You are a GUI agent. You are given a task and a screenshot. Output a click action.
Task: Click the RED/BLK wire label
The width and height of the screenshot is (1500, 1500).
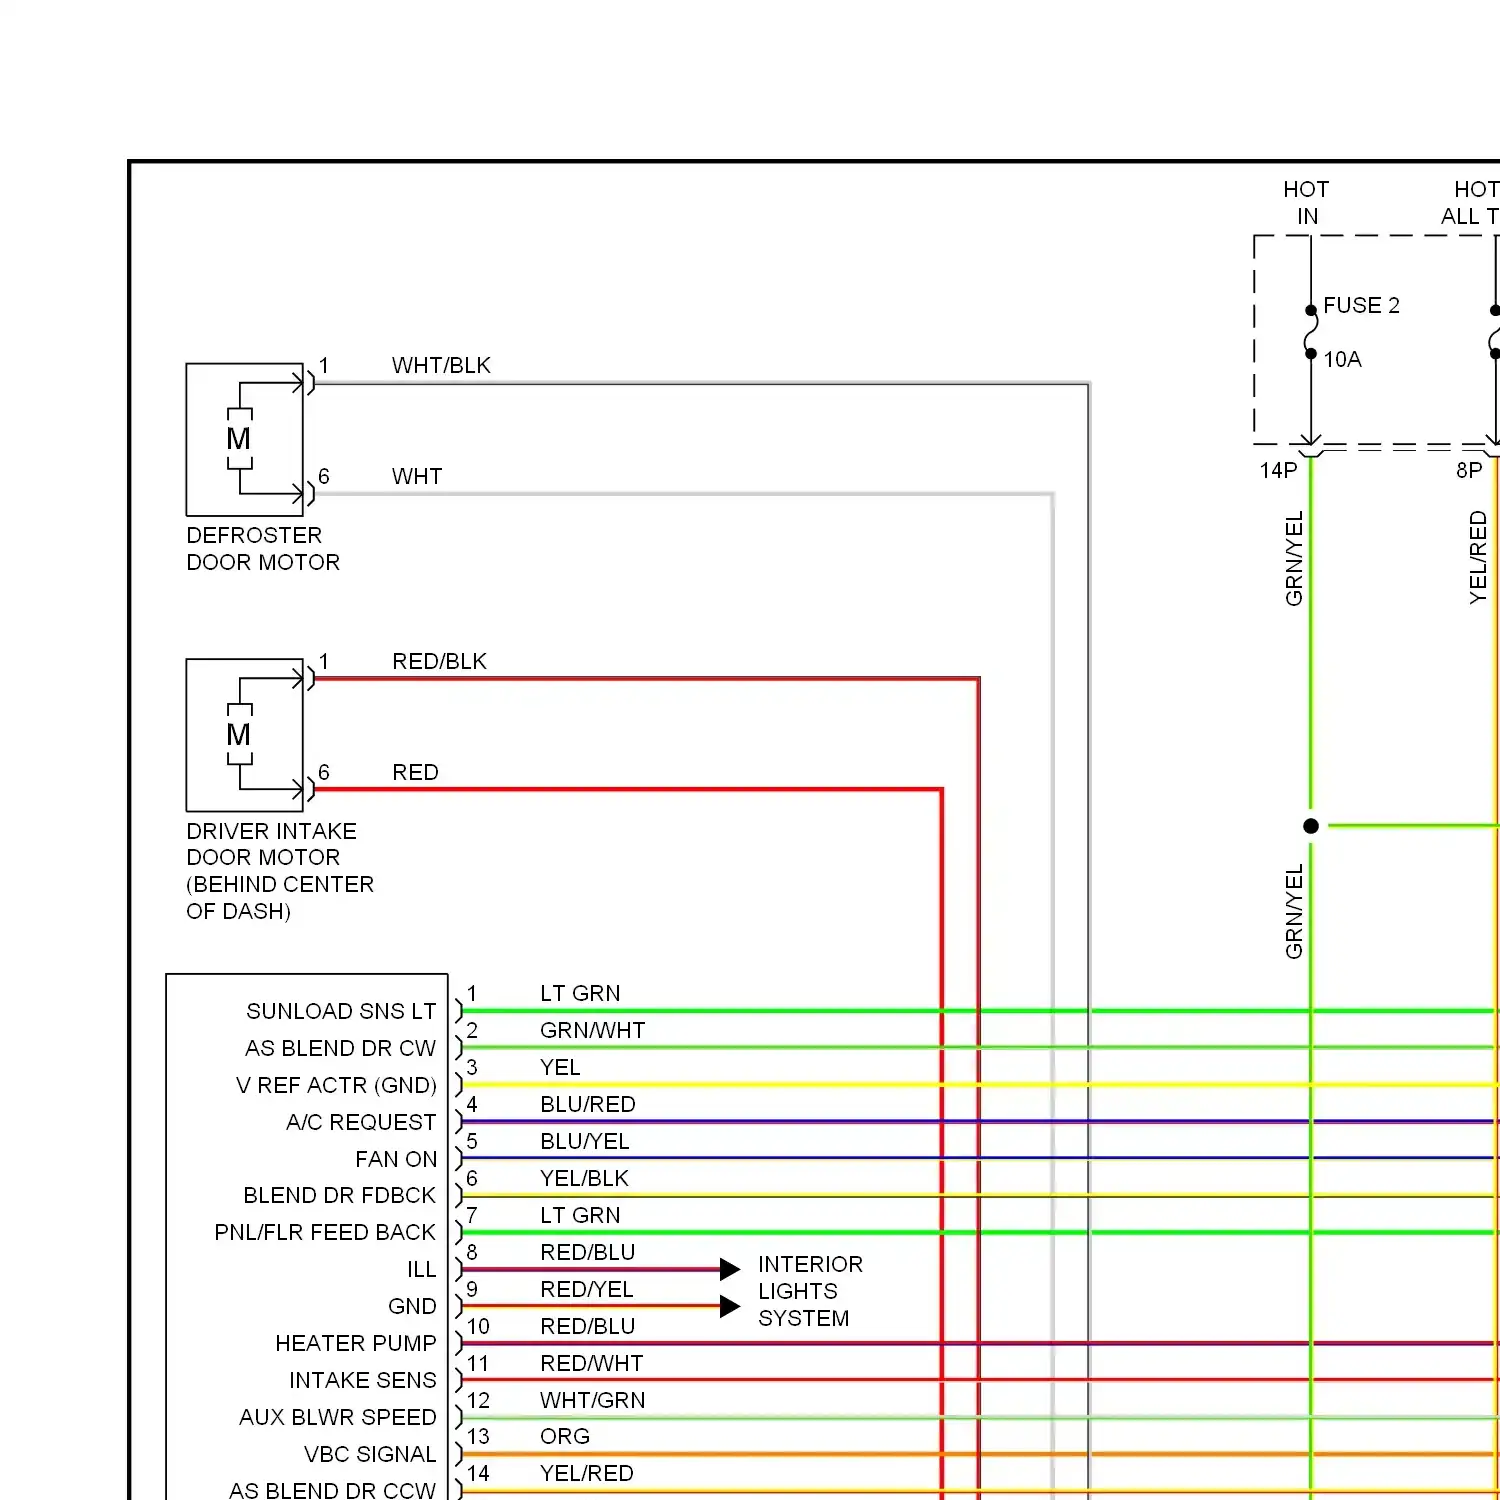tap(439, 661)
